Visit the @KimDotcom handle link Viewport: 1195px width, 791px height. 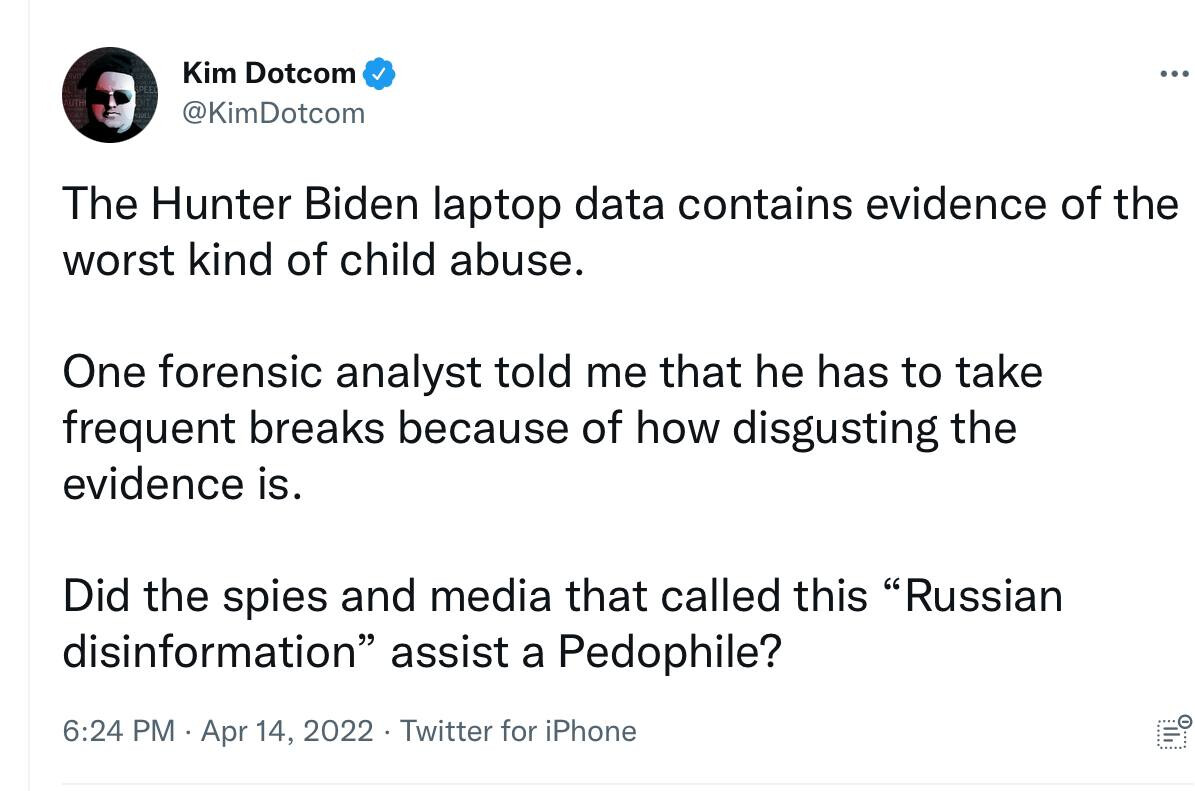[274, 114]
